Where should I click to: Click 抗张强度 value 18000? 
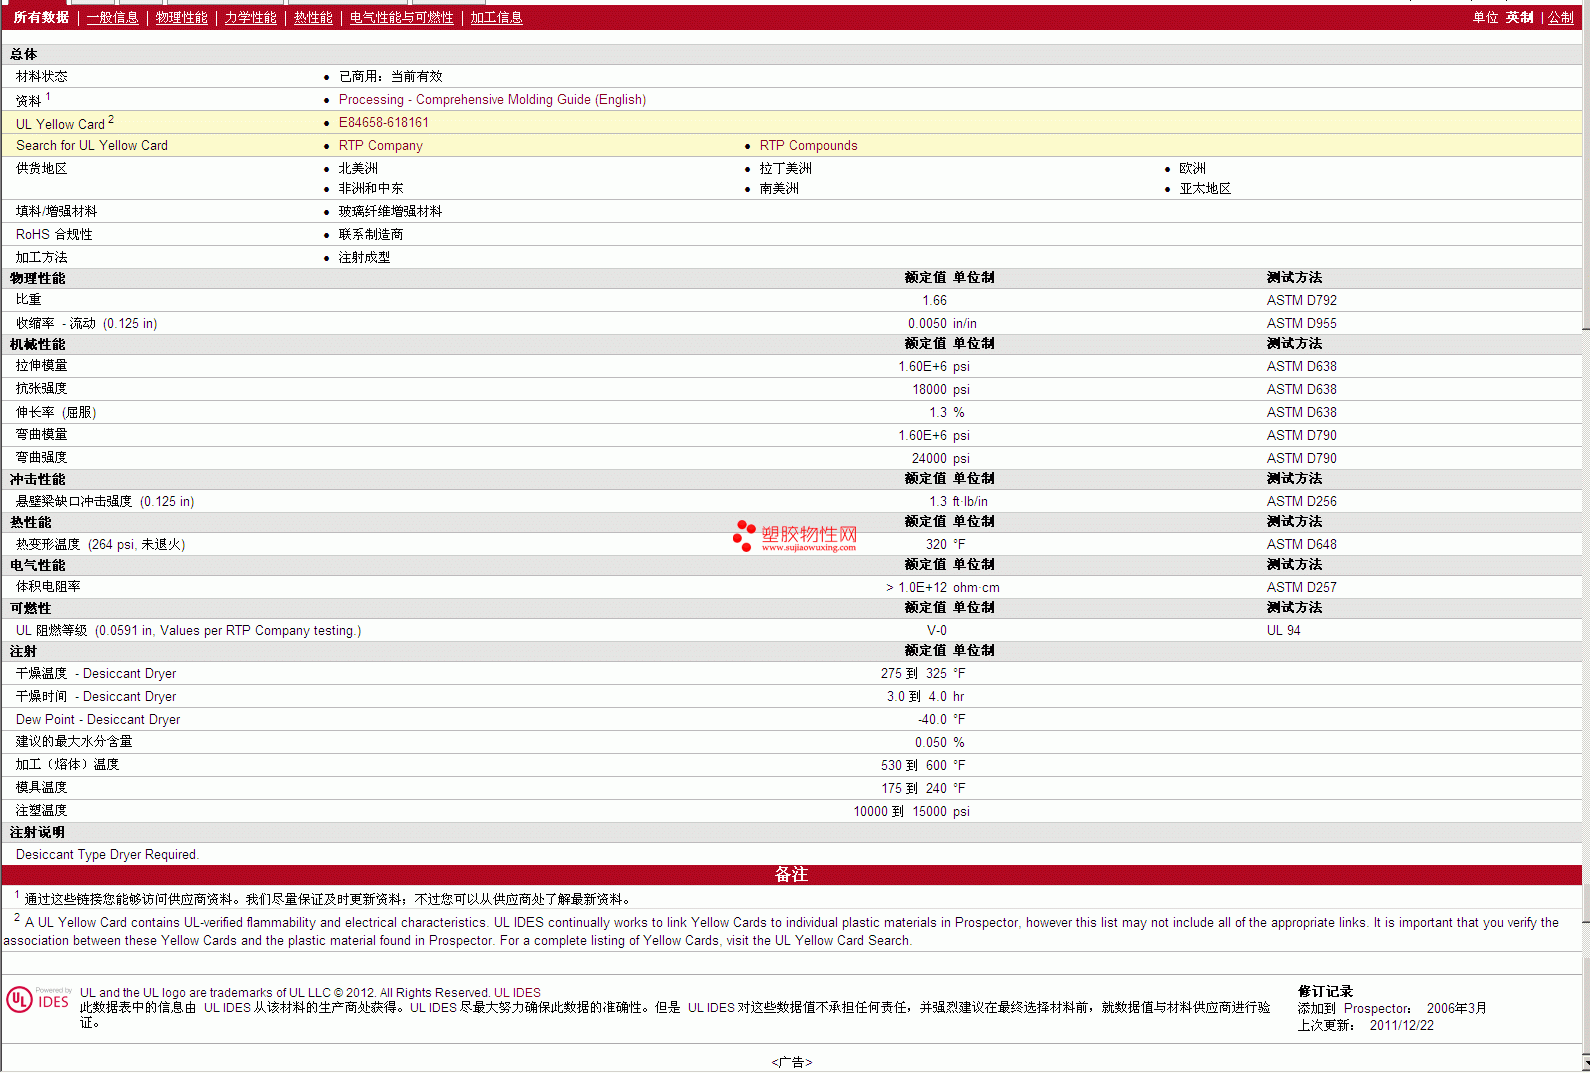929,389
